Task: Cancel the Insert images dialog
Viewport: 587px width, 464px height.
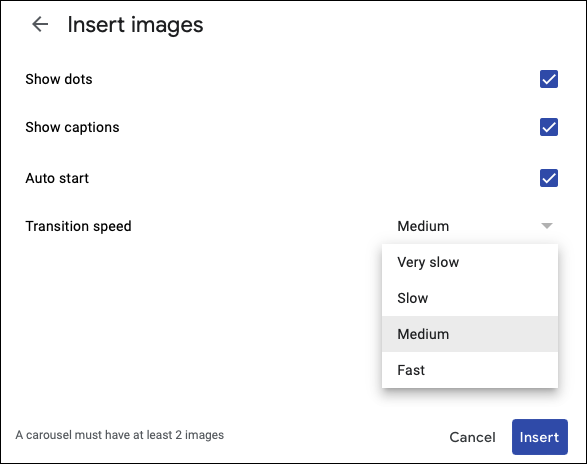Action: pos(472,437)
